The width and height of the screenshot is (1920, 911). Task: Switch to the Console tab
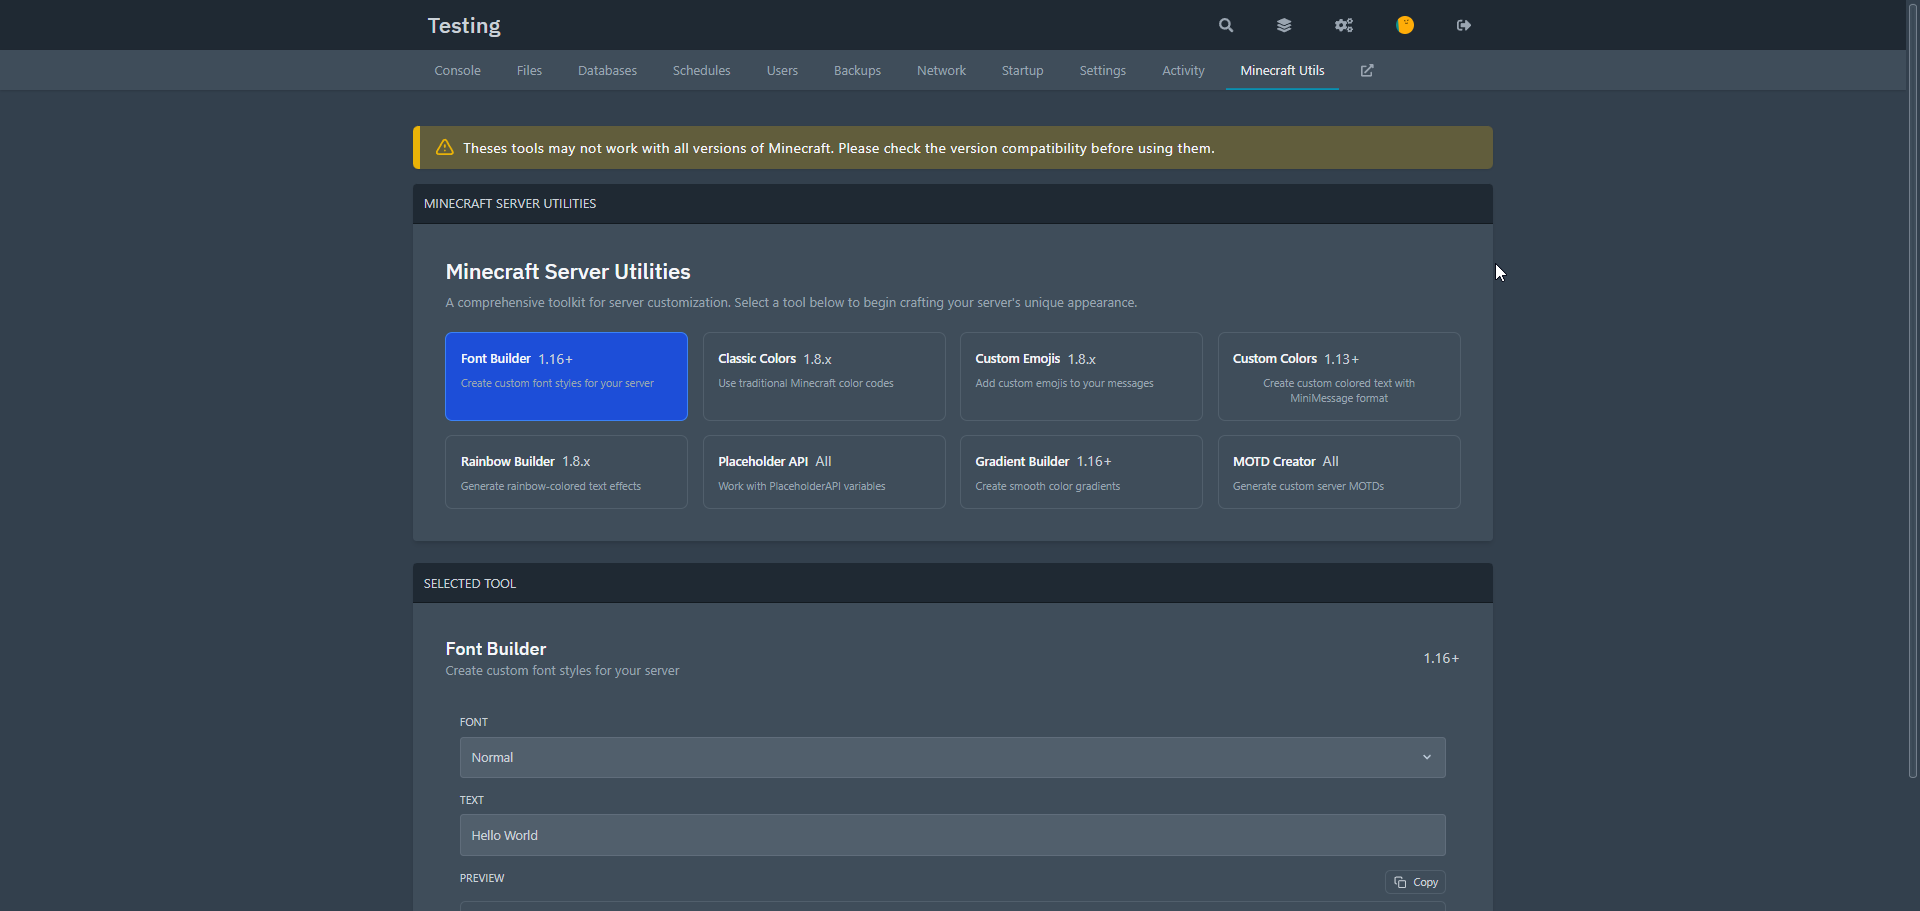(458, 70)
